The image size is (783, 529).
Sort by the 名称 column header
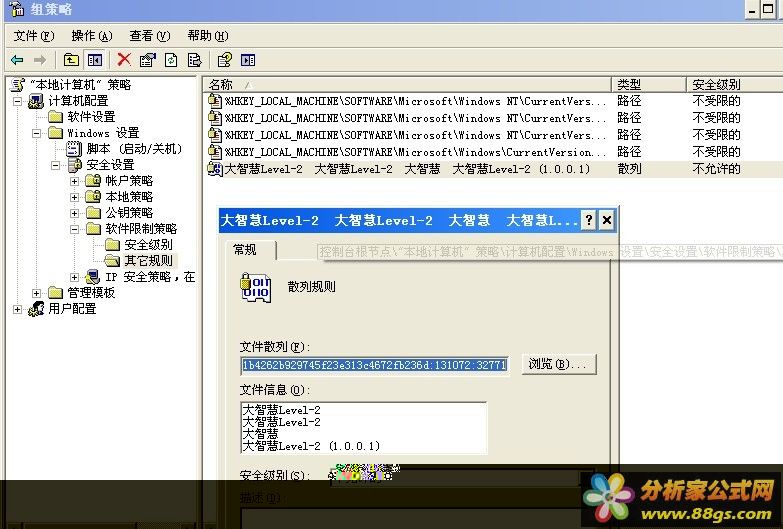click(x=406, y=84)
